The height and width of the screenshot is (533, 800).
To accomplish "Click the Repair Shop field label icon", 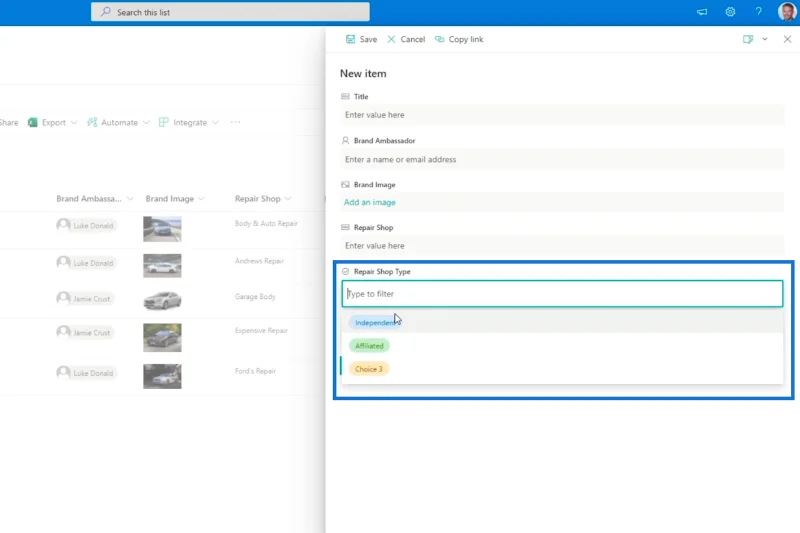I will [345, 227].
